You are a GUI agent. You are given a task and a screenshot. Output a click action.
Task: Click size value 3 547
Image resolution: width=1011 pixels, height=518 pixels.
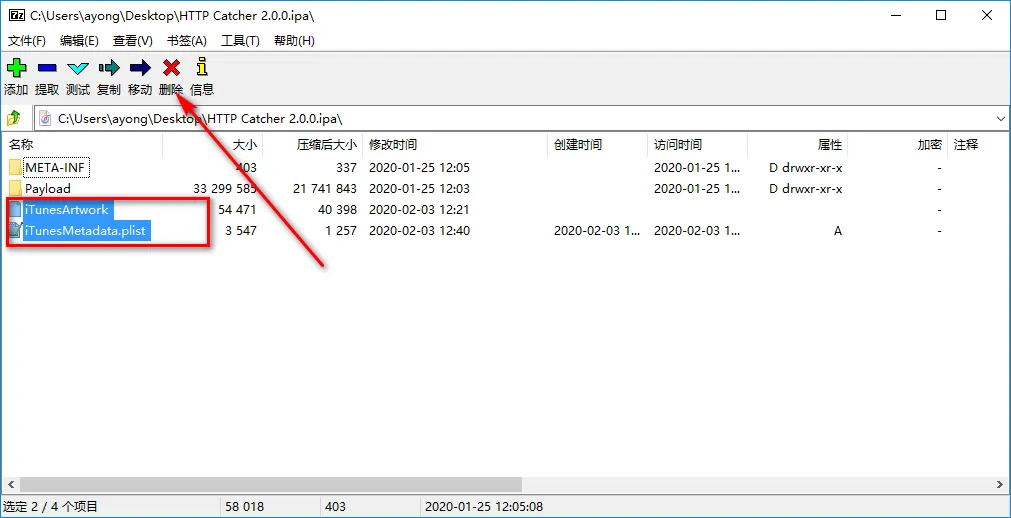[x=240, y=230]
